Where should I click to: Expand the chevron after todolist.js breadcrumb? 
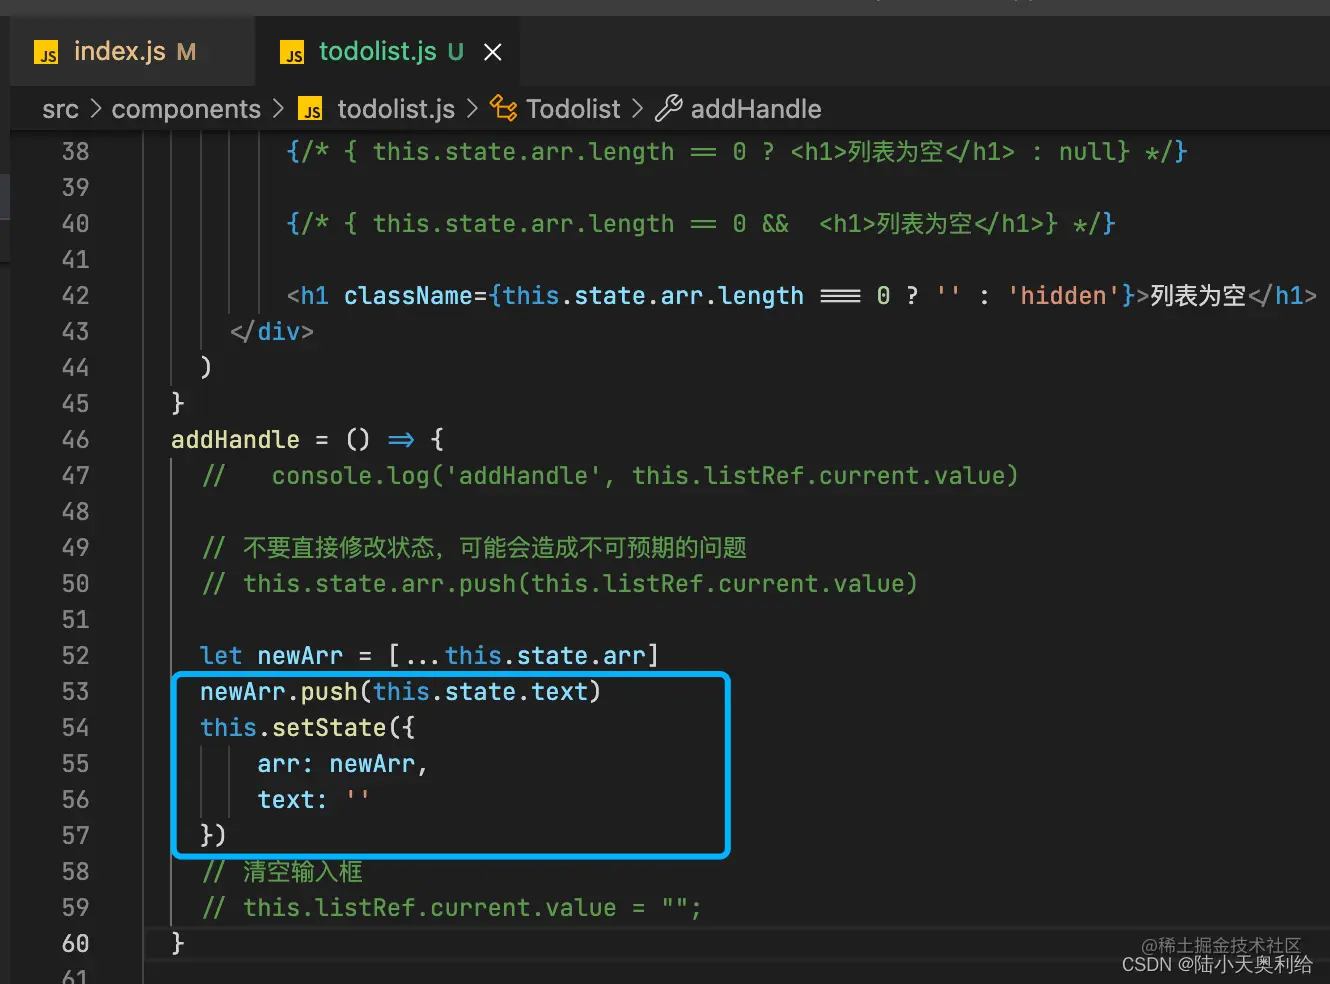[472, 108]
